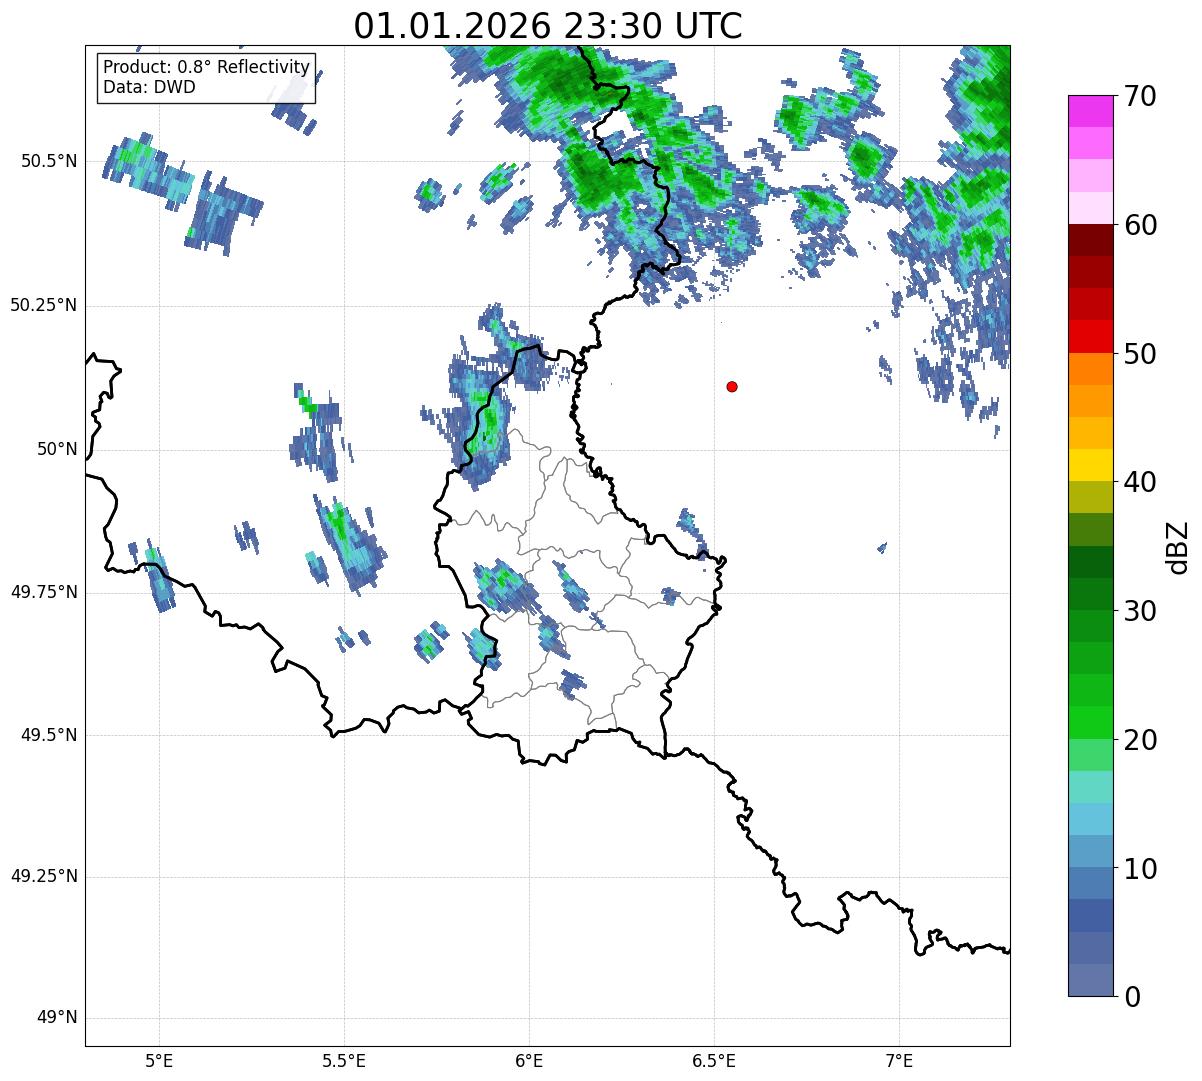This screenshot has width=1202, height=1081.
Task: Click the "dBZ" colorbar label
Action: pyautogui.click(x=1179, y=546)
